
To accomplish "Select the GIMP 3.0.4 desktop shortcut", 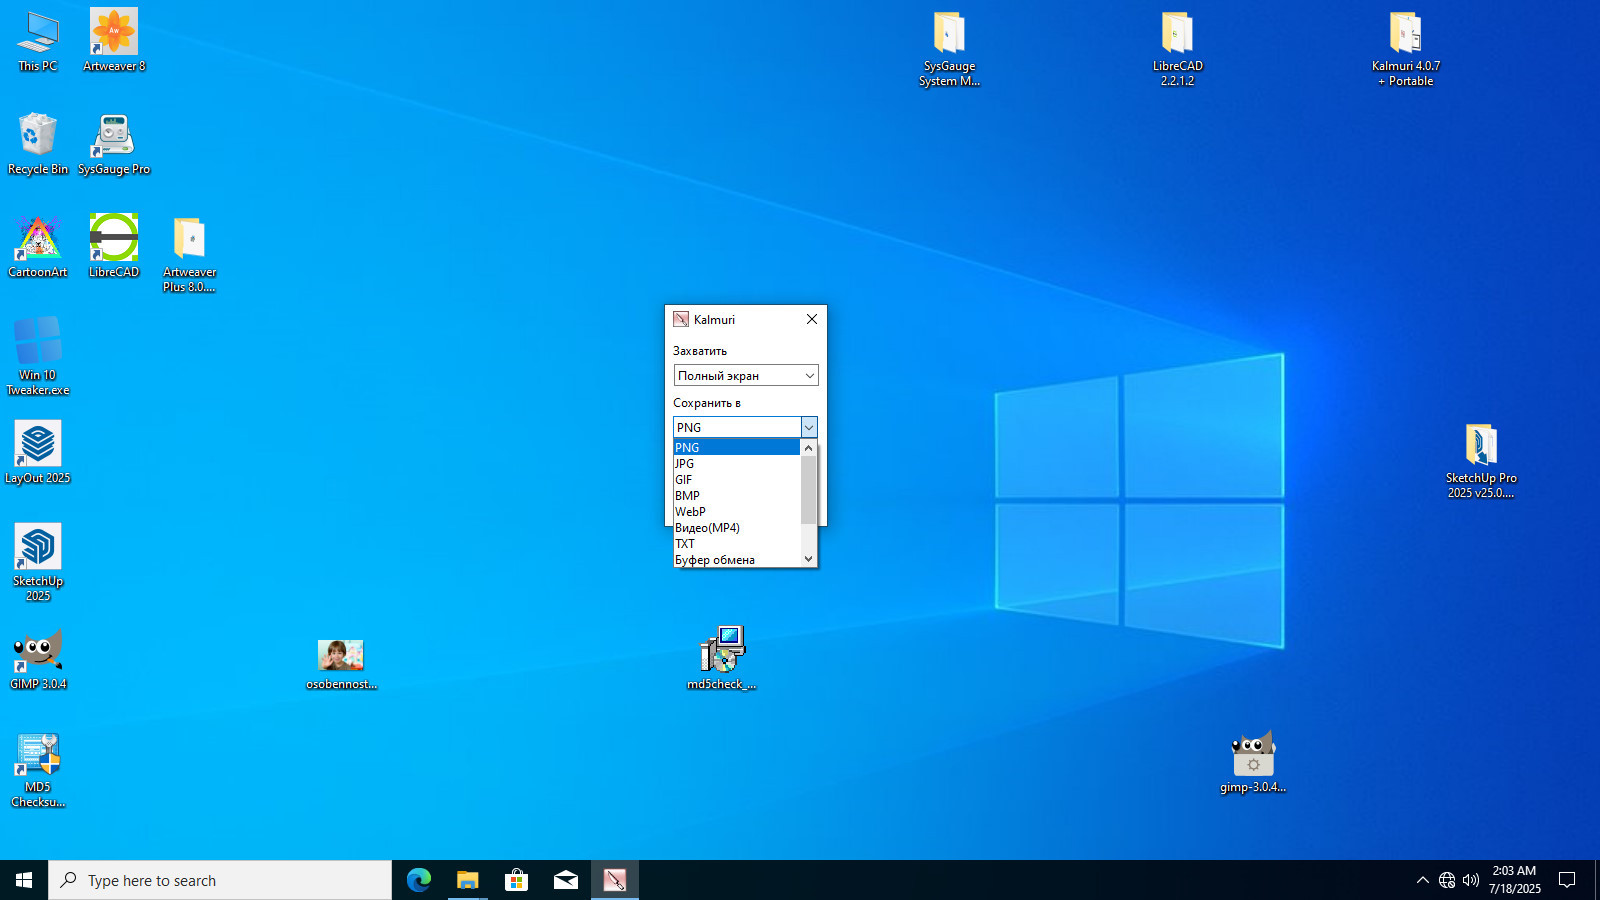I will click(38, 659).
